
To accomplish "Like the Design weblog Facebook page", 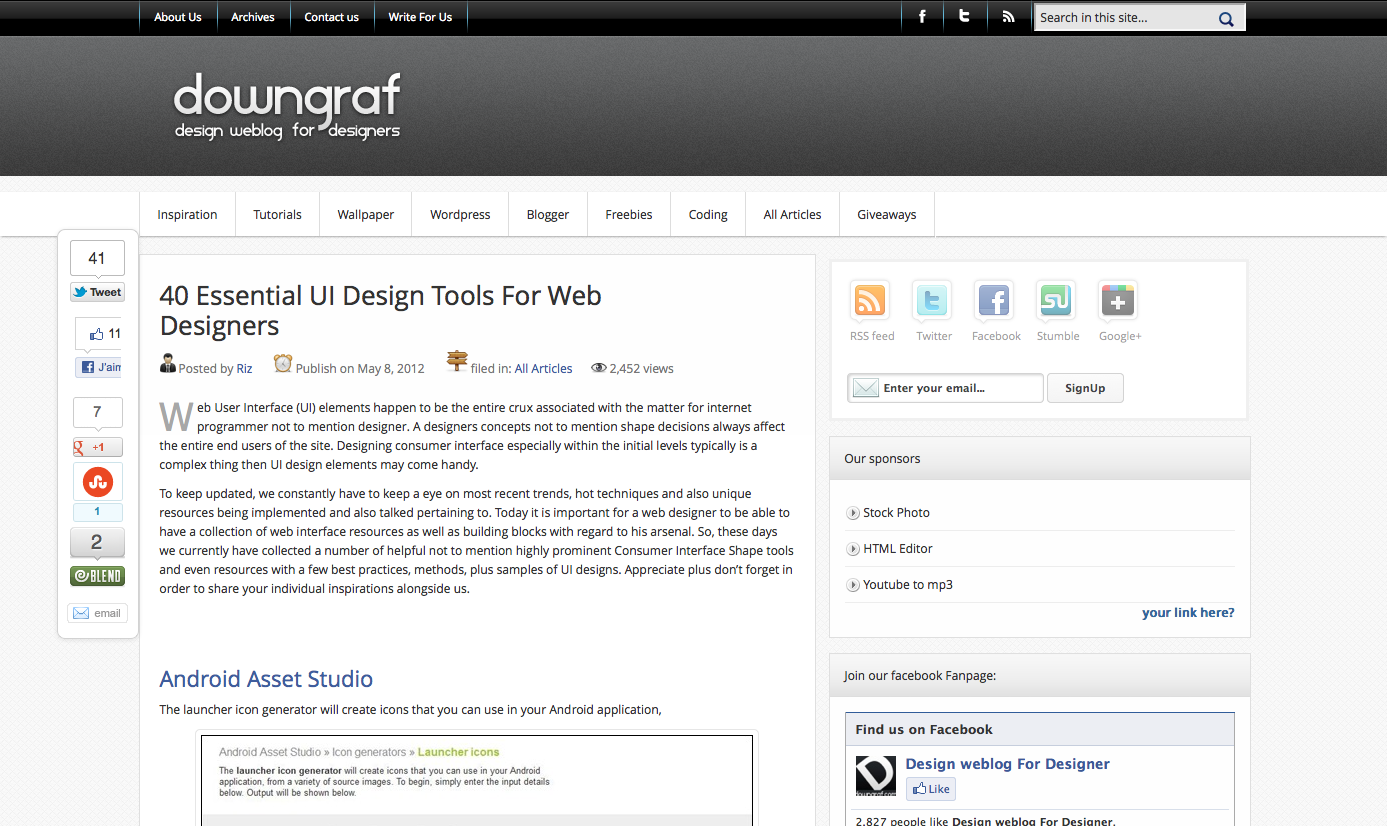I will coord(931,789).
